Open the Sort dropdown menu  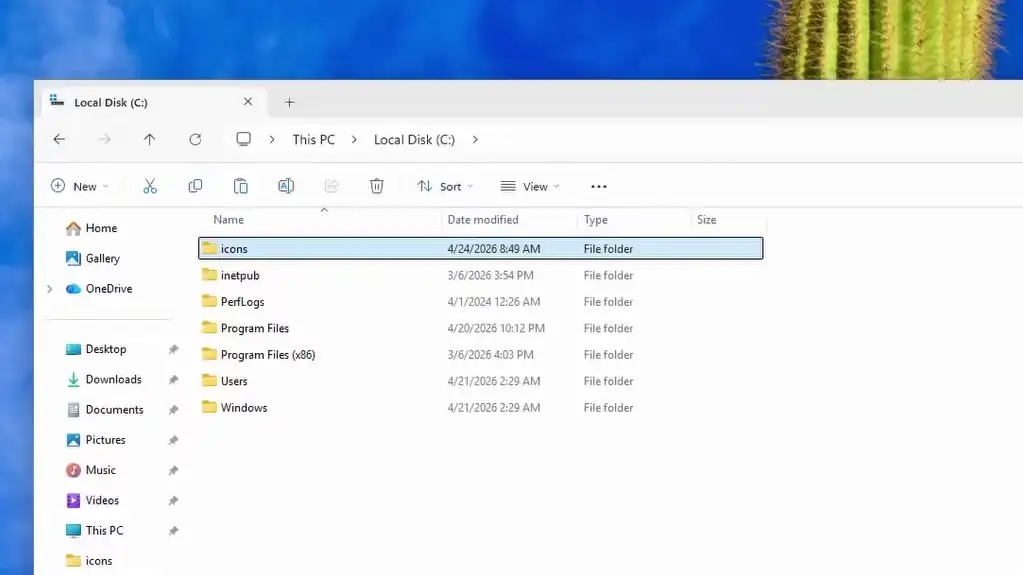click(x=445, y=187)
